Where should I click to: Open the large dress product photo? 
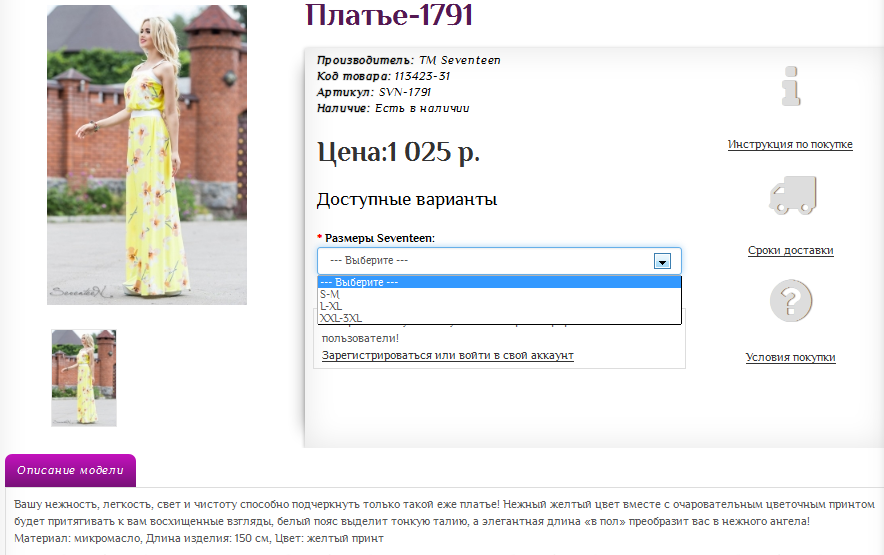pyautogui.click(x=147, y=155)
